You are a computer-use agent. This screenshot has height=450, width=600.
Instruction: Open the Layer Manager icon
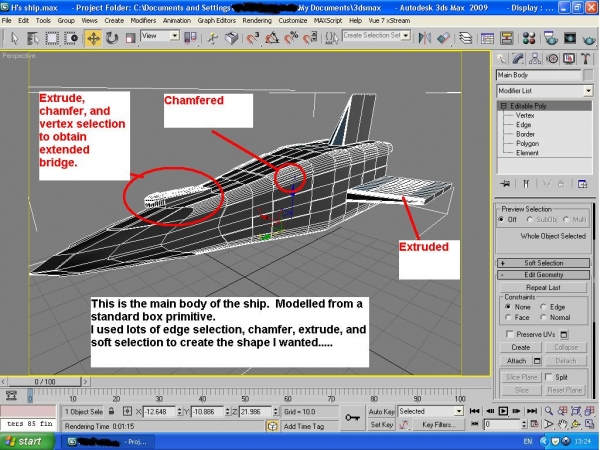(465, 38)
